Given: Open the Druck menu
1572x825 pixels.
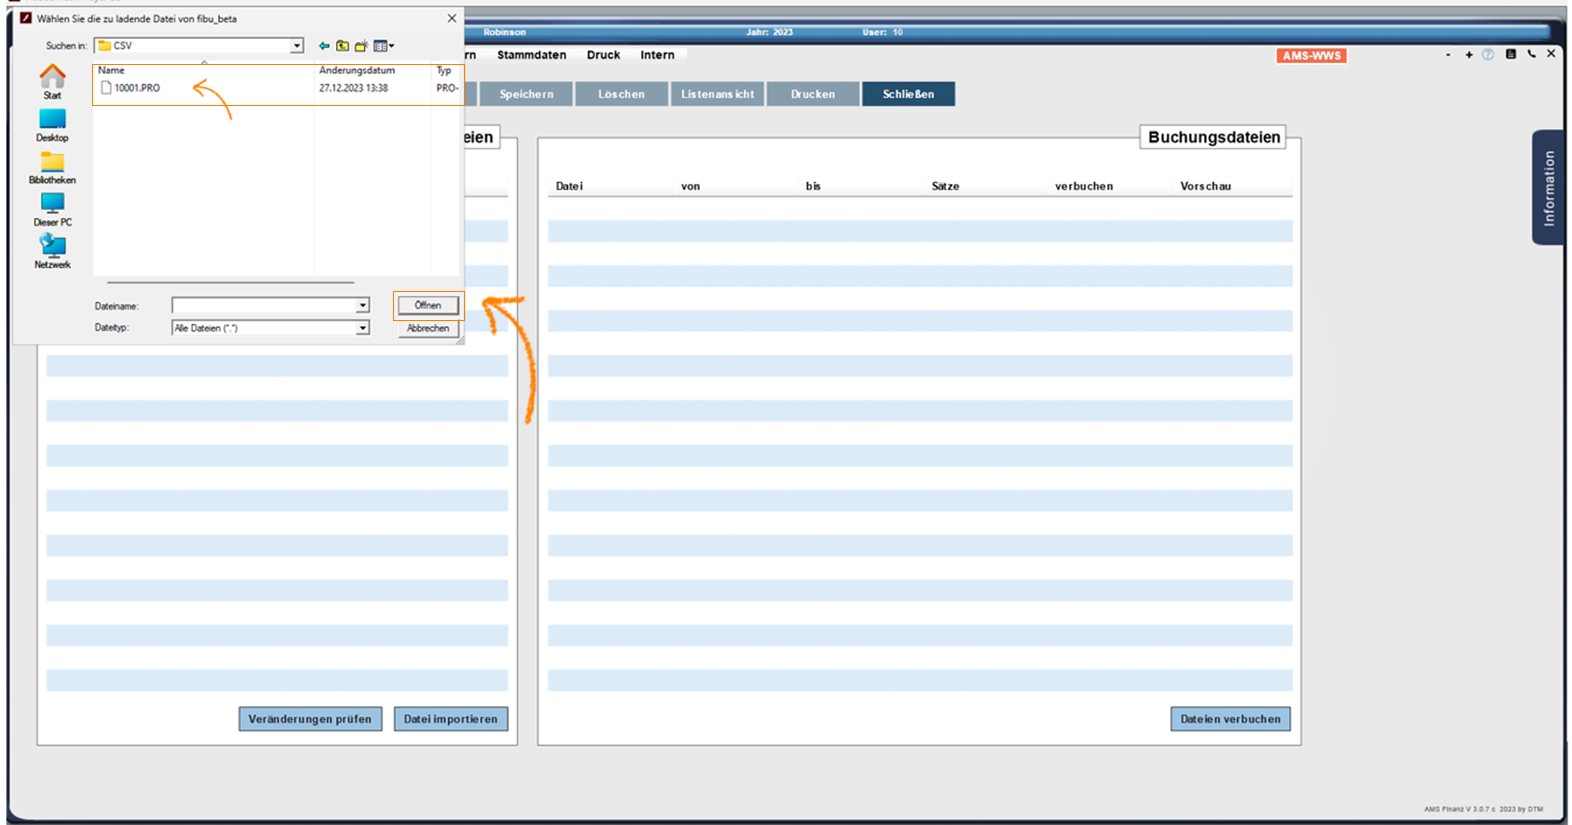Looking at the screenshot, I should 603,55.
